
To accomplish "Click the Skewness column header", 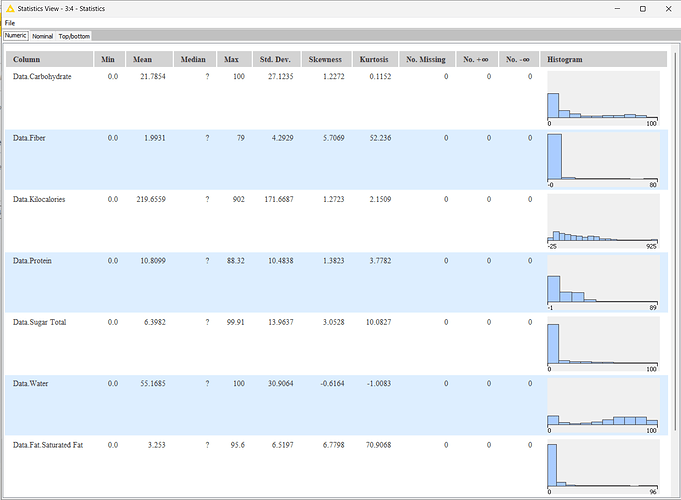I will (x=327, y=59).
